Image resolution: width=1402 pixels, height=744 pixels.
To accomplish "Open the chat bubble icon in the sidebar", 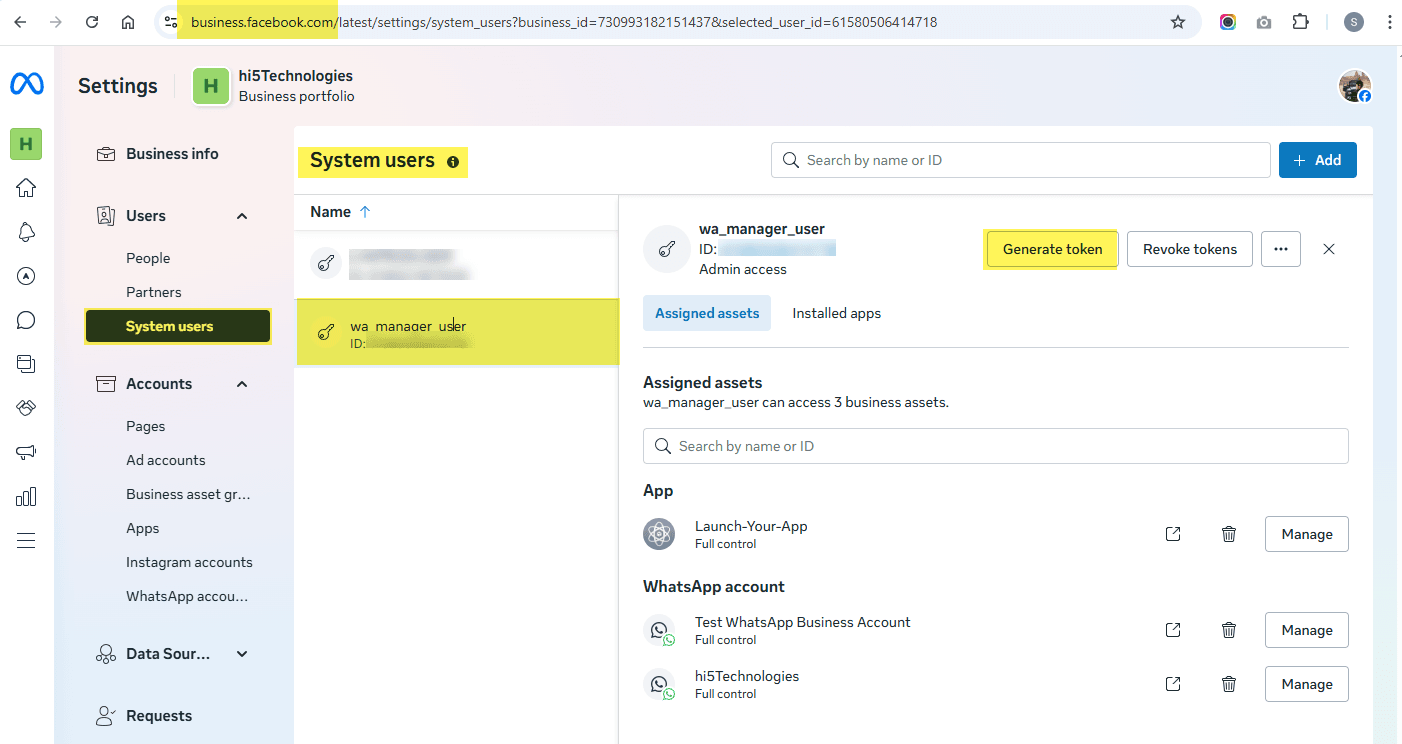I will click(25, 320).
